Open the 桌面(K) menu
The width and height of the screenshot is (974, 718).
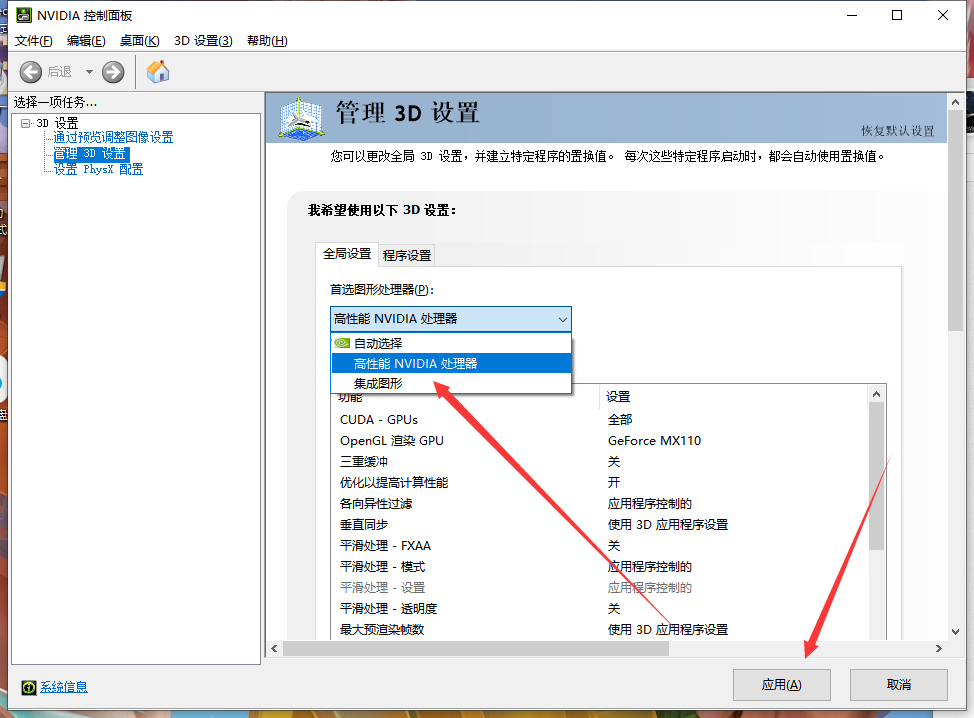(140, 41)
